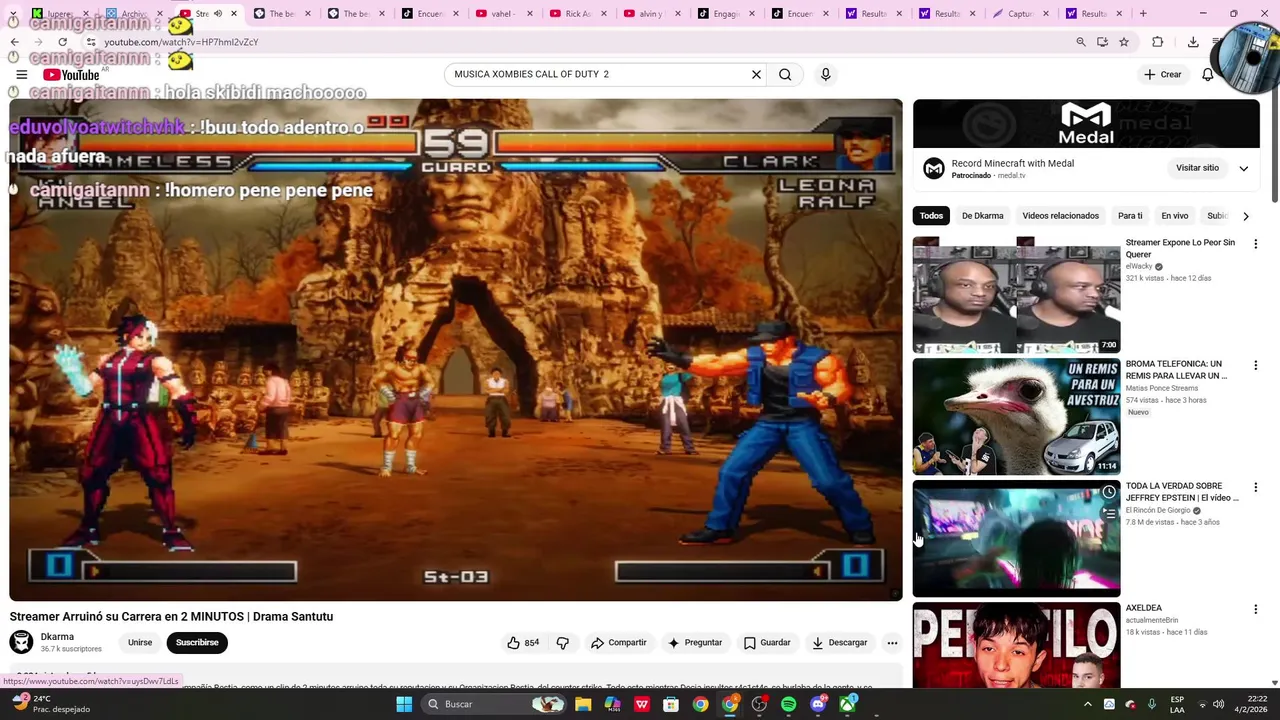
Task: Show hidden system tray icons chevron
Action: pyautogui.click(x=1087, y=704)
